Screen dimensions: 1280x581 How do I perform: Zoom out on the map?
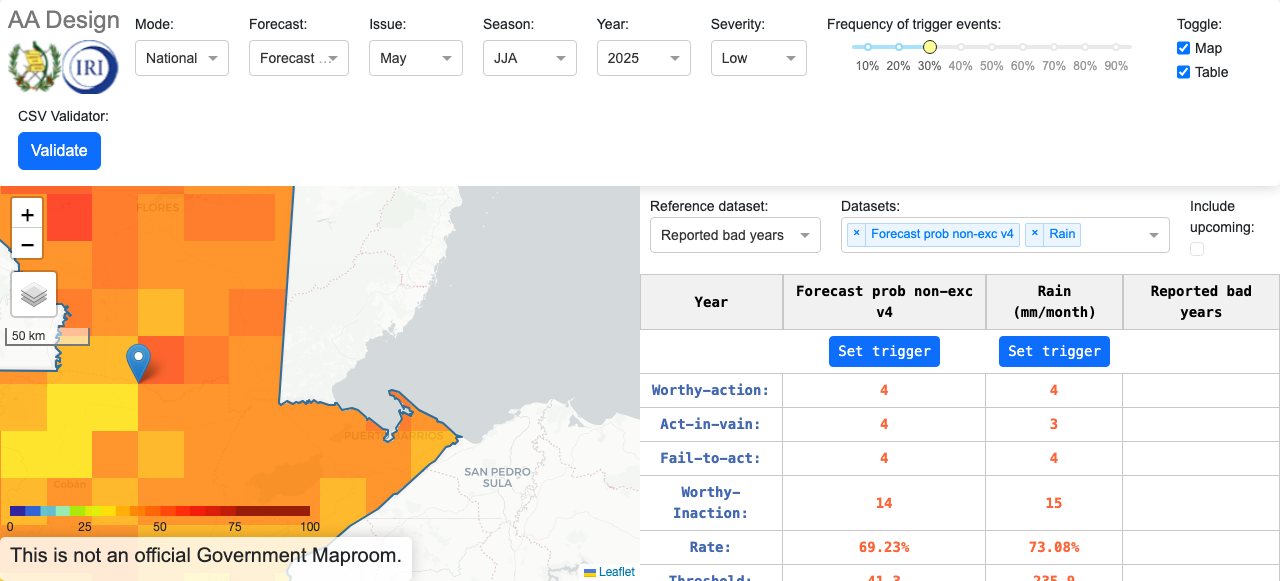pyautogui.click(x=27, y=245)
